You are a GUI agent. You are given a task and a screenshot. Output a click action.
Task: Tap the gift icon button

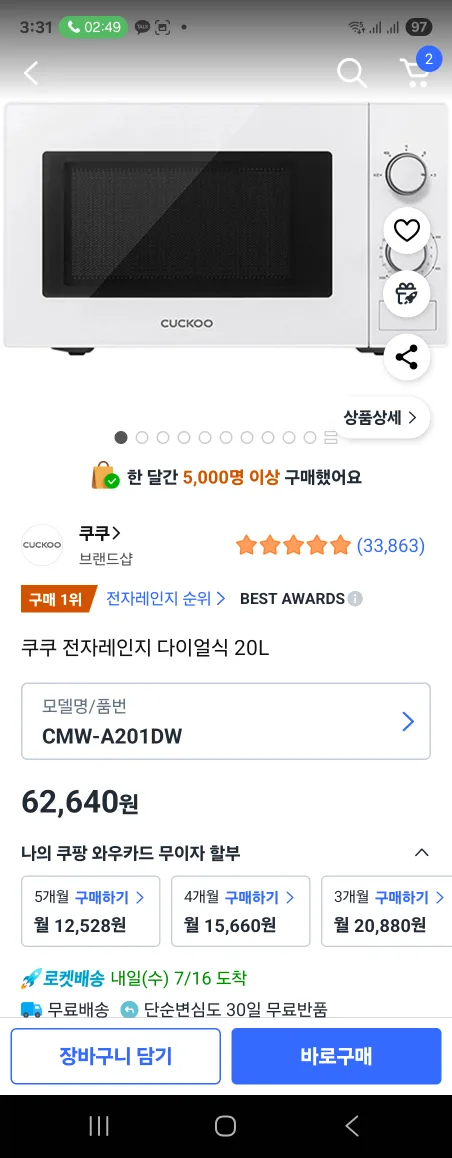click(406, 295)
